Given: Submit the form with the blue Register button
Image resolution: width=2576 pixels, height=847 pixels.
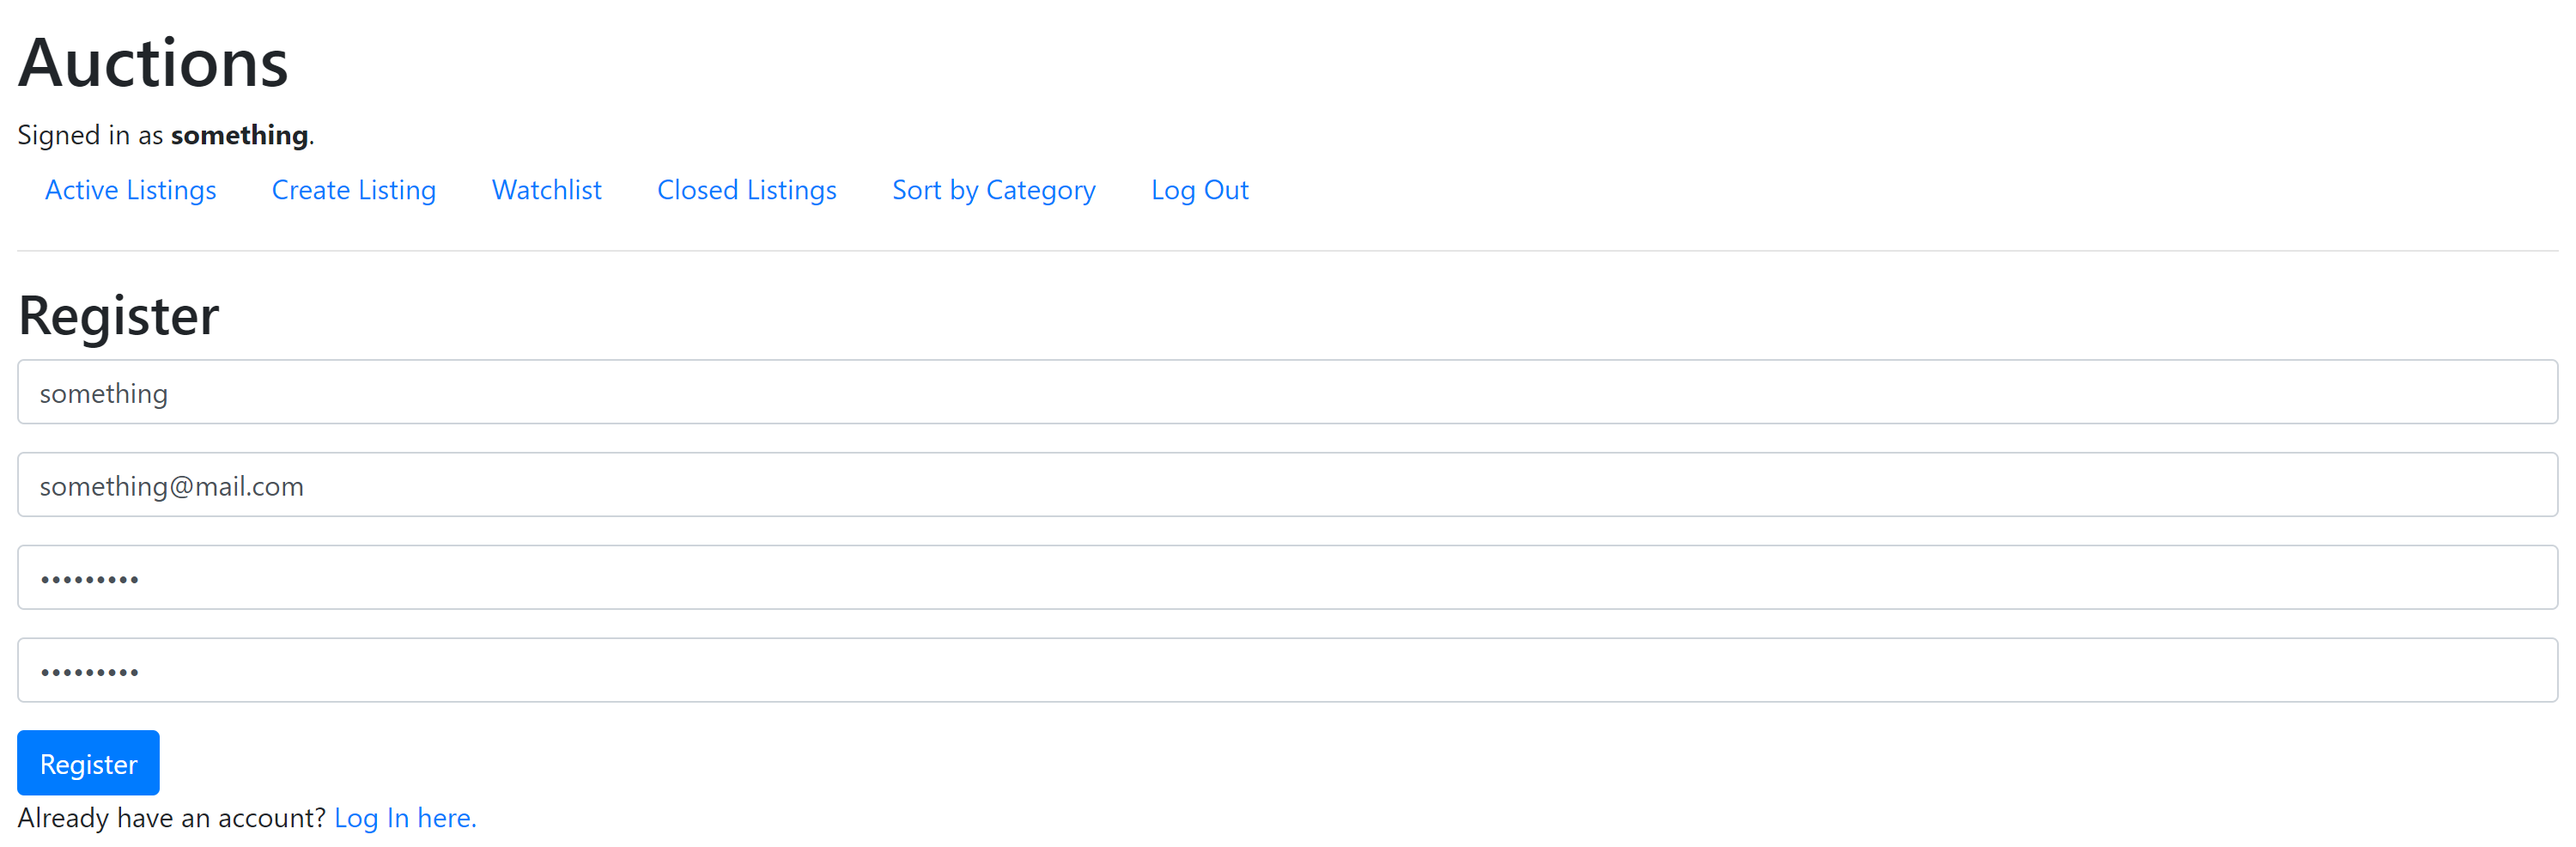Looking at the screenshot, I should (88, 763).
